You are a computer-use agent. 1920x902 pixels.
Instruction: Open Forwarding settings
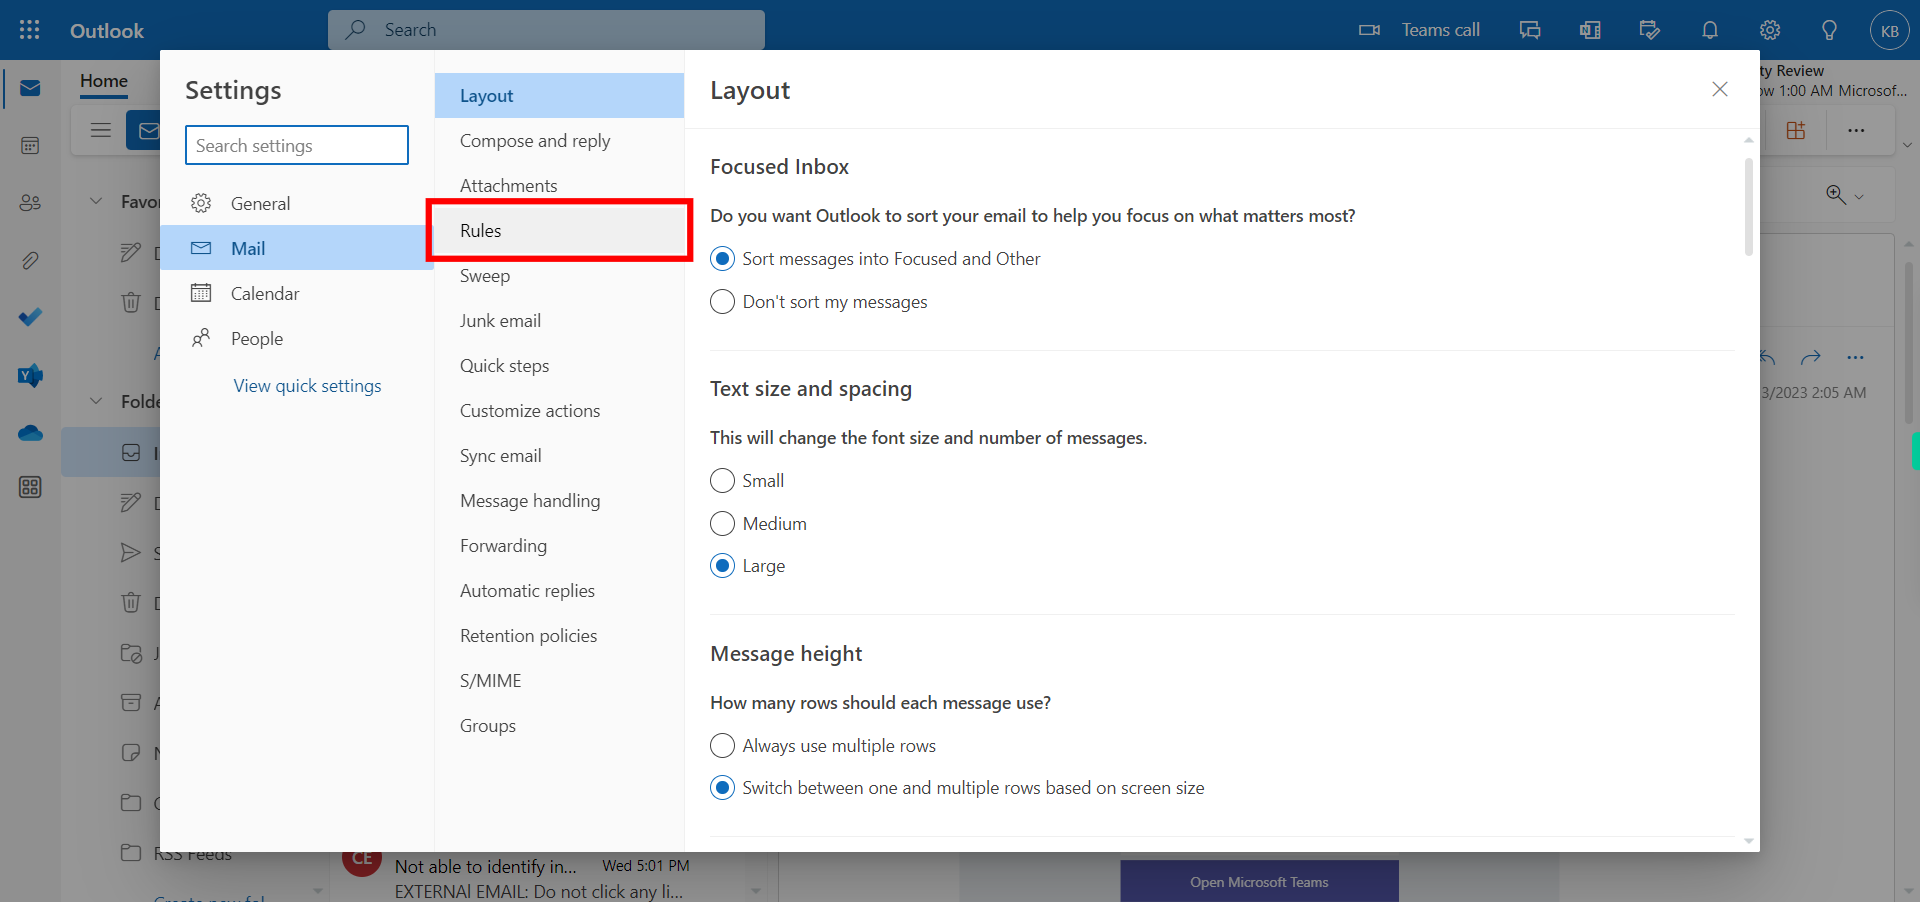(559, 546)
